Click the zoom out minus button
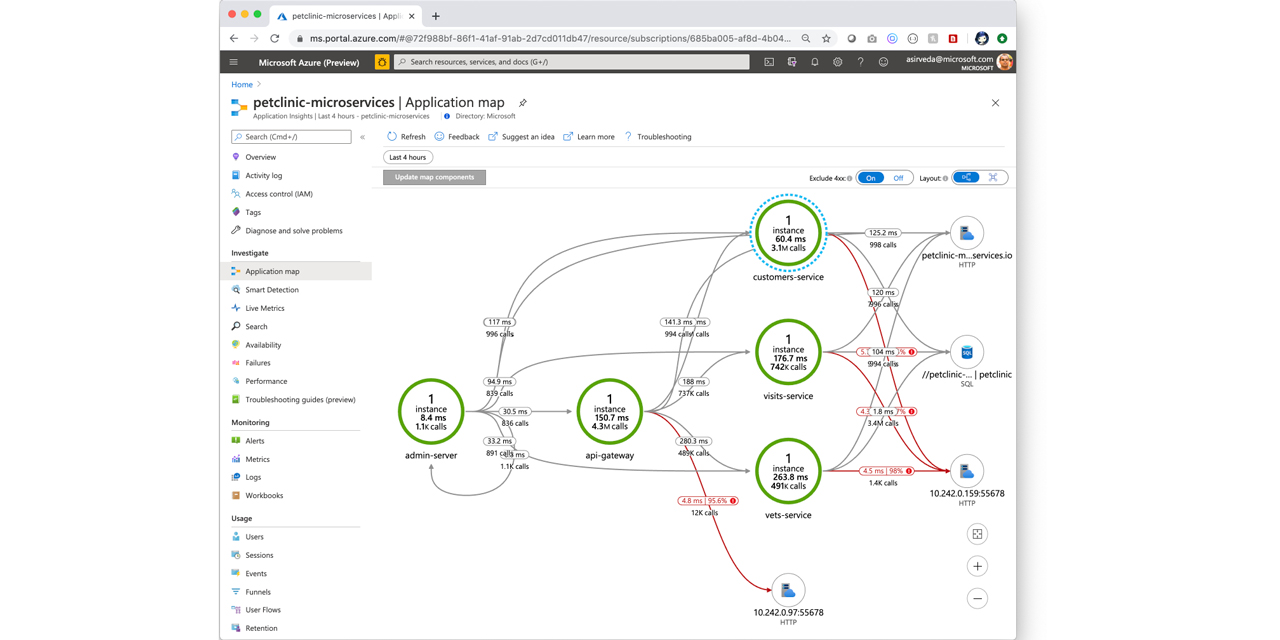 point(977,599)
